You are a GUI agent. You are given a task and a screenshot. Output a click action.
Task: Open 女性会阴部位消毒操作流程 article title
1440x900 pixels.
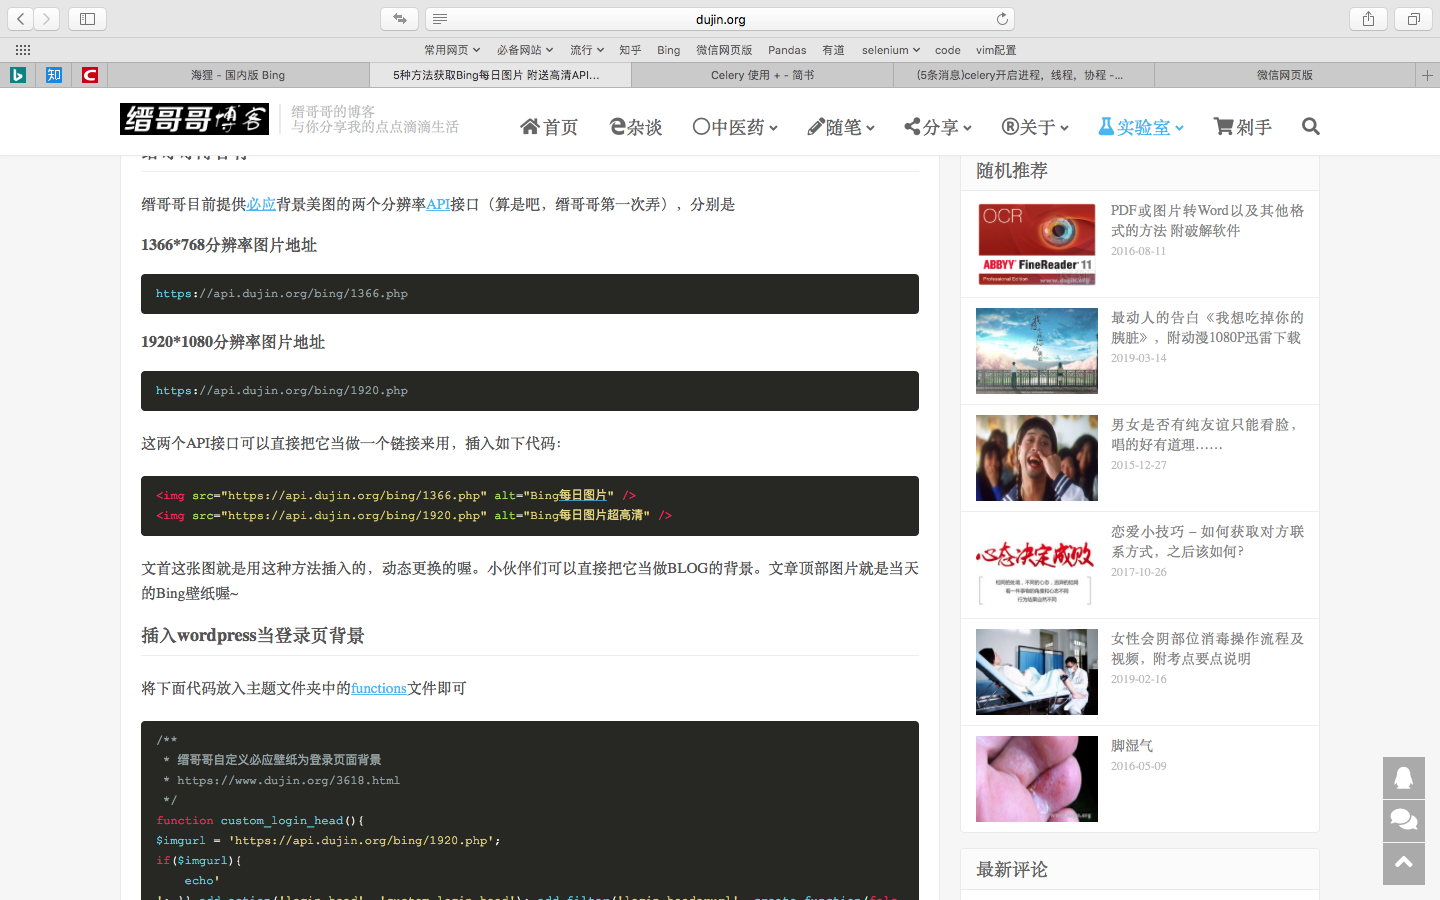click(x=1207, y=648)
